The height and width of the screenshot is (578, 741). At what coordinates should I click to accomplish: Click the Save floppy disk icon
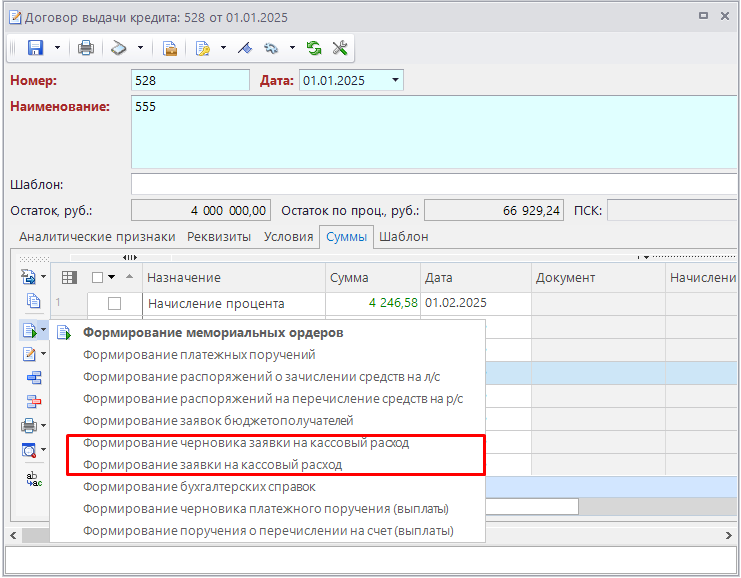tap(36, 48)
